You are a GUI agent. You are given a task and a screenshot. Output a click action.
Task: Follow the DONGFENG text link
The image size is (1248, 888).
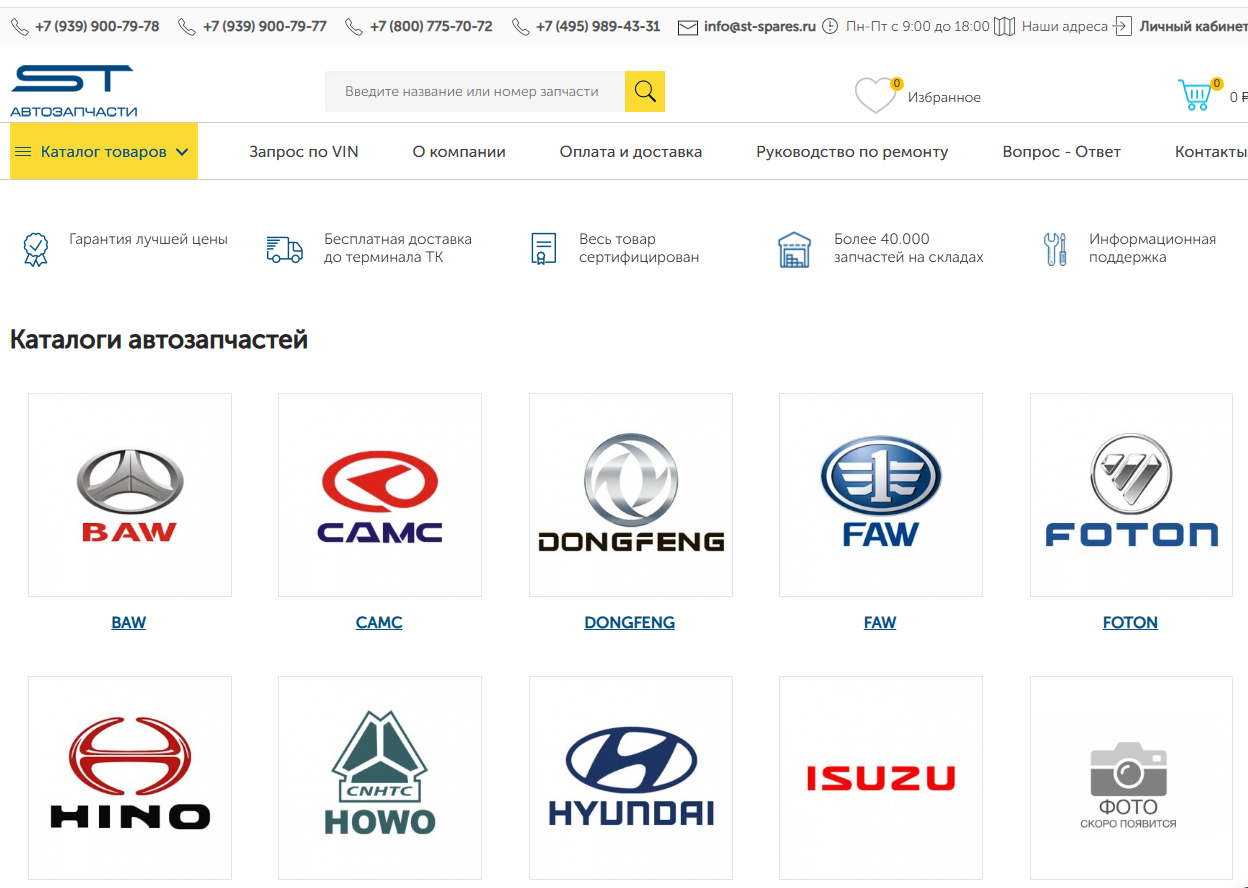pyautogui.click(x=630, y=622)
